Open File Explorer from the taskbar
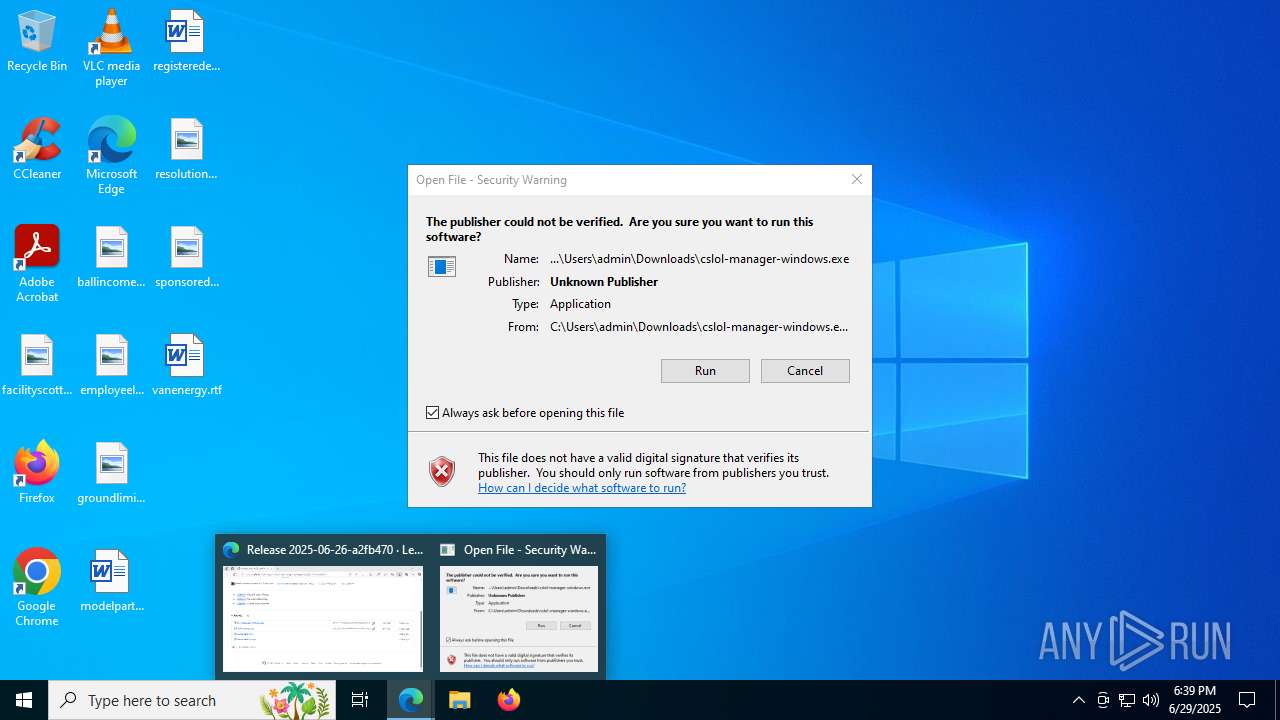The width and height of the screenshot is (1280, 720). tap(460, 700)
